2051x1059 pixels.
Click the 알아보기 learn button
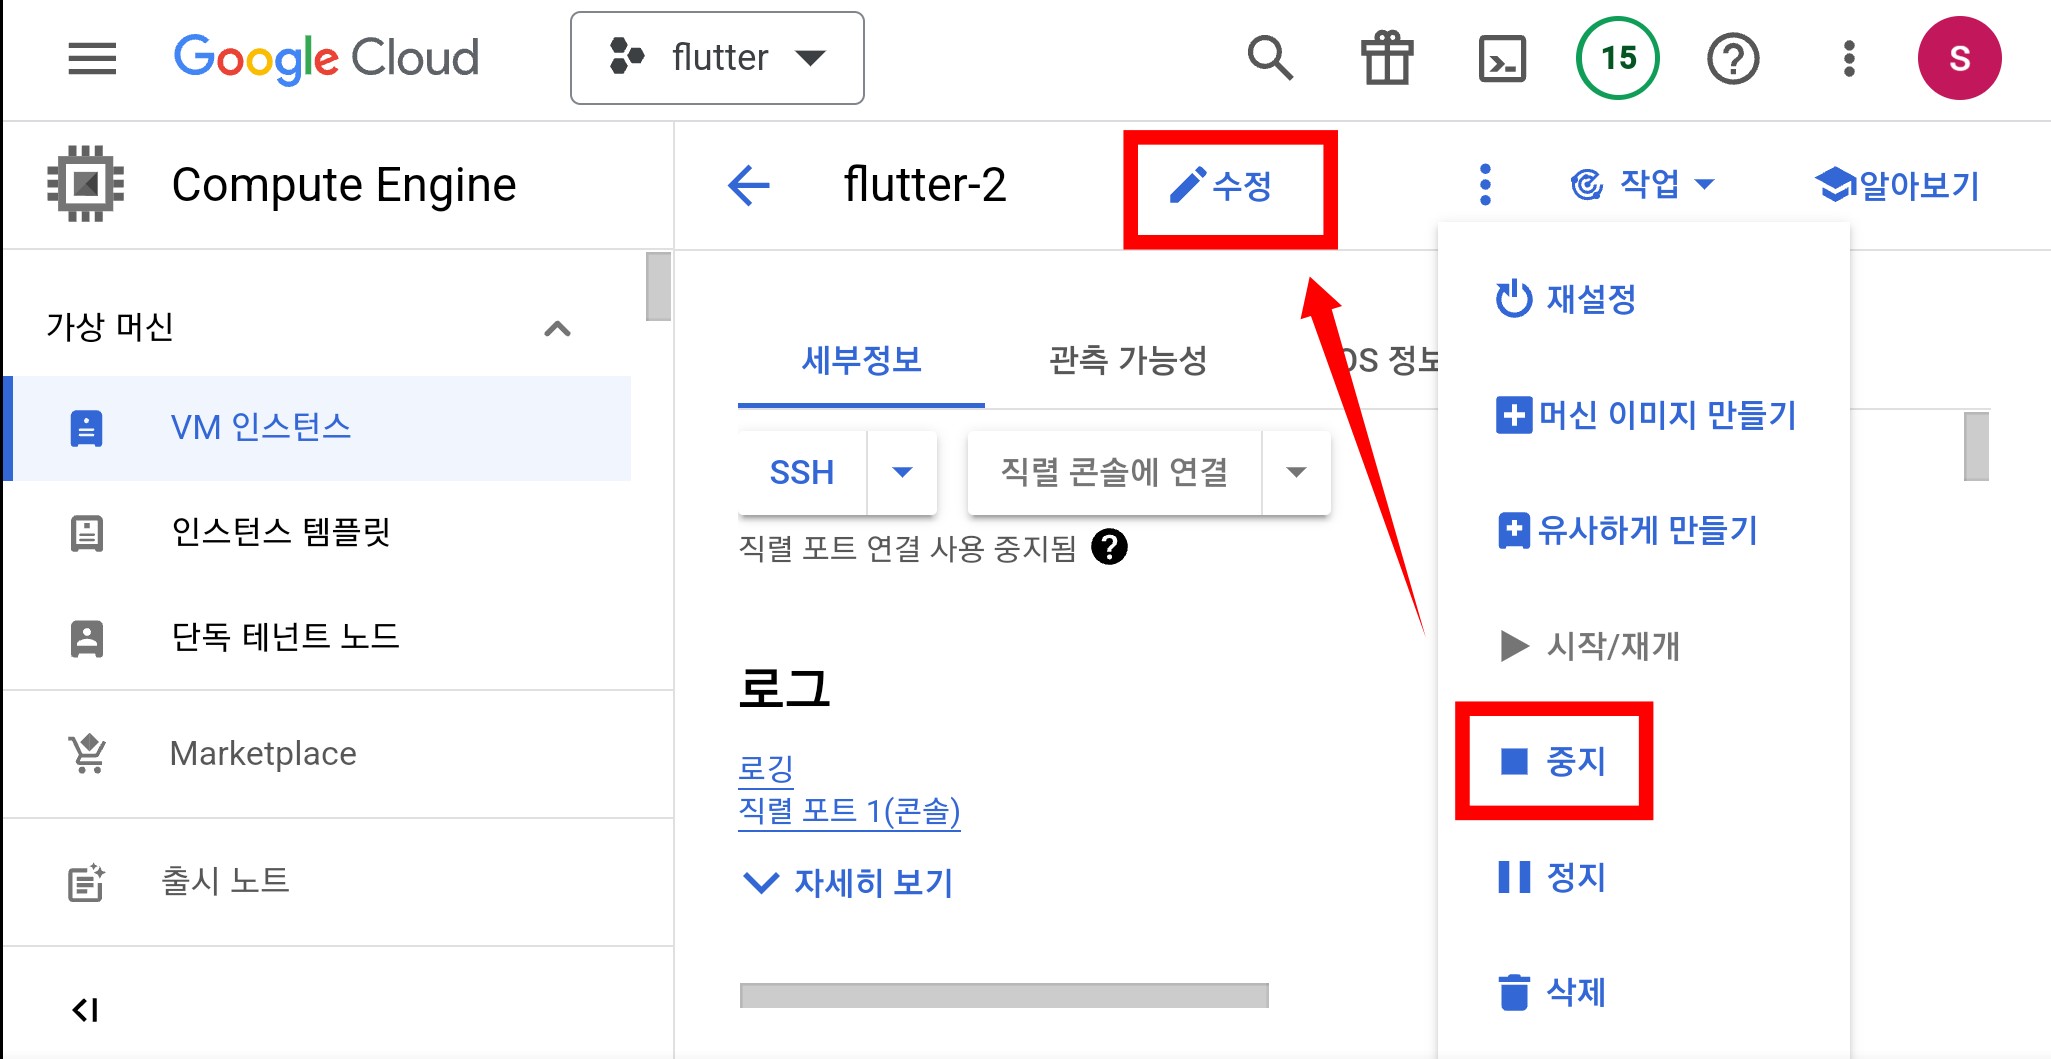(x=1897, y=185)
